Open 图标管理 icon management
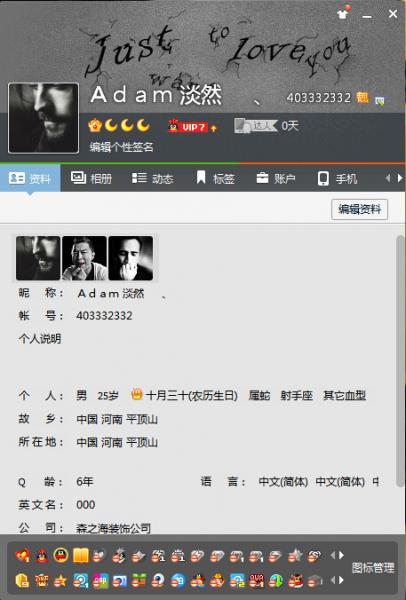 tap(373, 568)
